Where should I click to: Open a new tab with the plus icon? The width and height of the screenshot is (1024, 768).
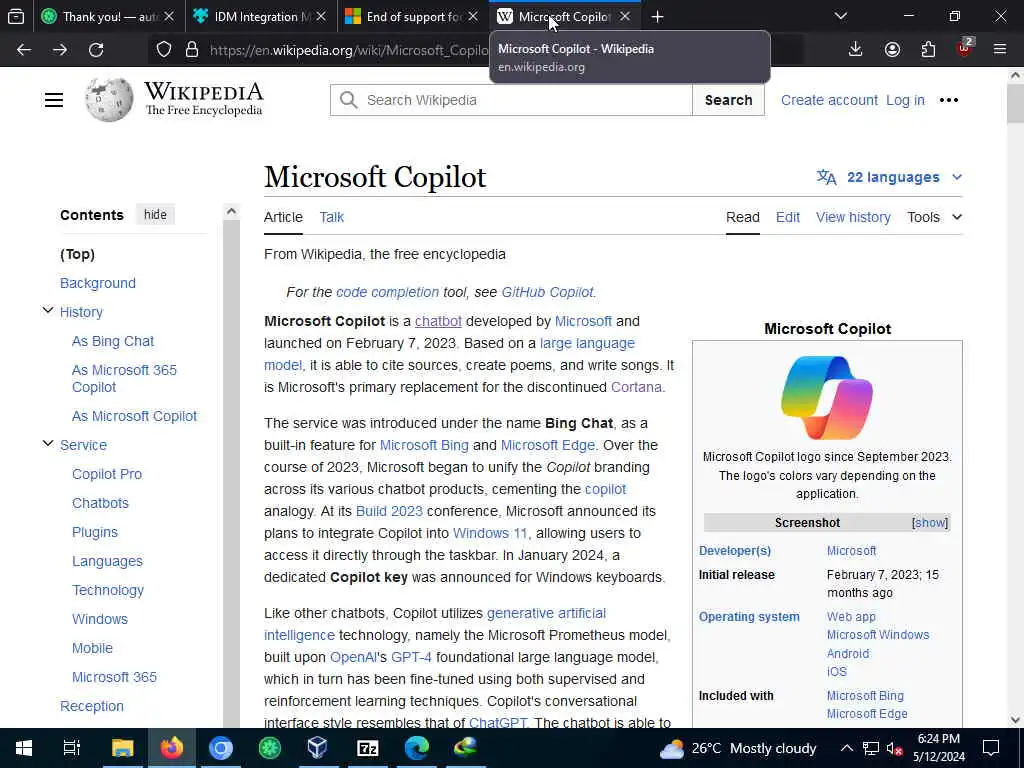click(658, 17)
